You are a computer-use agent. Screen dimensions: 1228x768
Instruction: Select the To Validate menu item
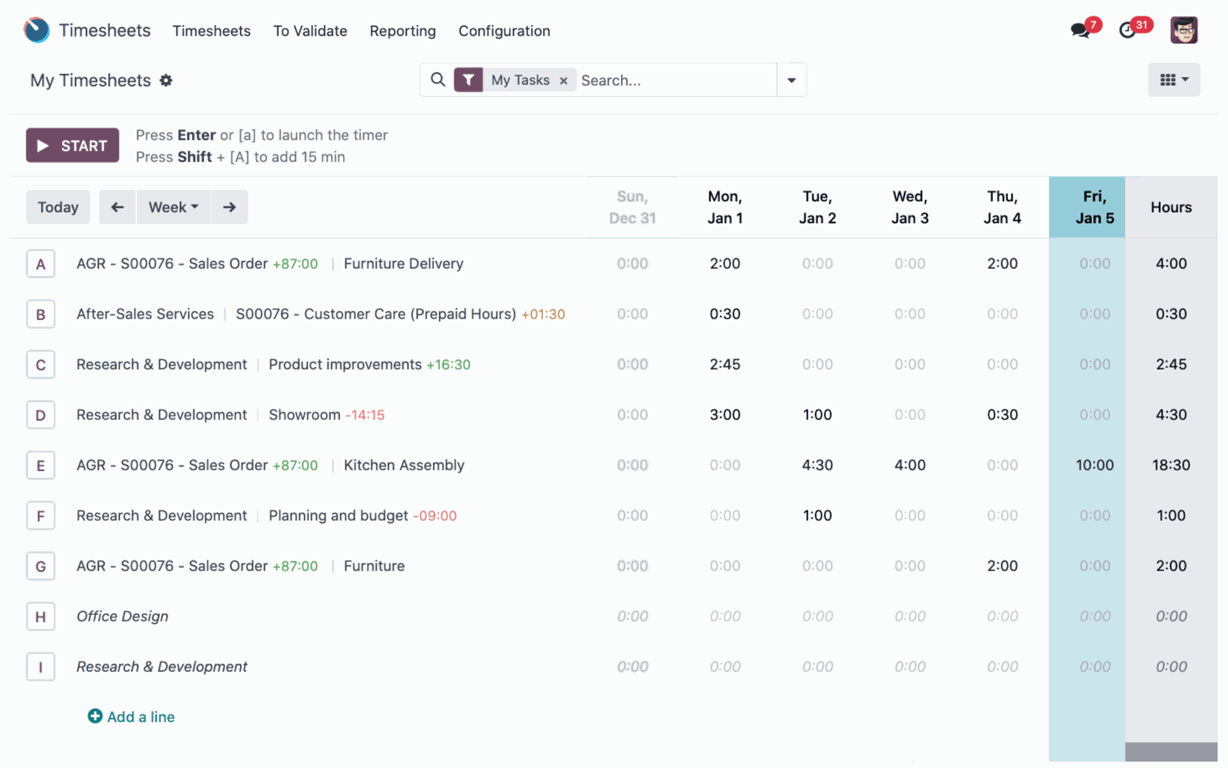tap(310, 31)
